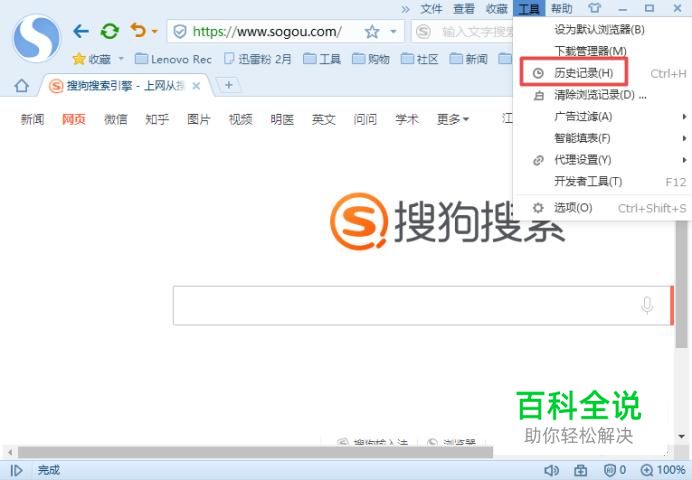
Task: Click the microphone voice search icon
Action: click(x=647, y=305)
